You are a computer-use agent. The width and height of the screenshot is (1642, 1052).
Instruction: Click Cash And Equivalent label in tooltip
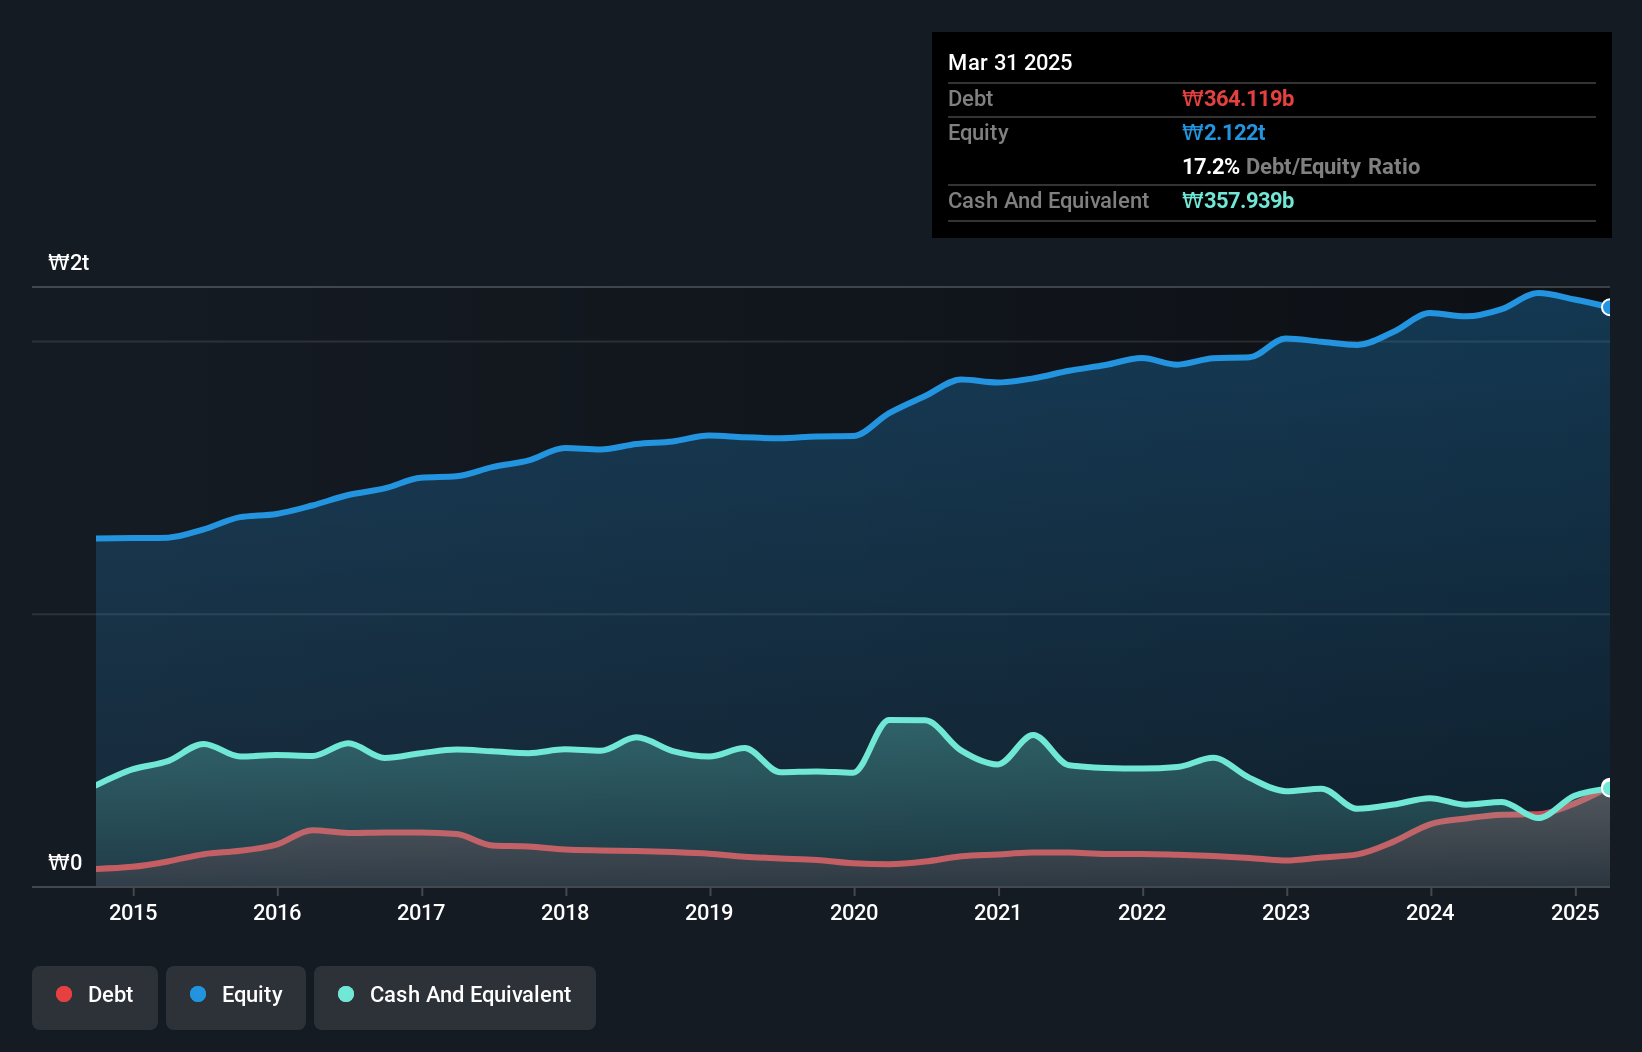click(x=1048, y=200)
